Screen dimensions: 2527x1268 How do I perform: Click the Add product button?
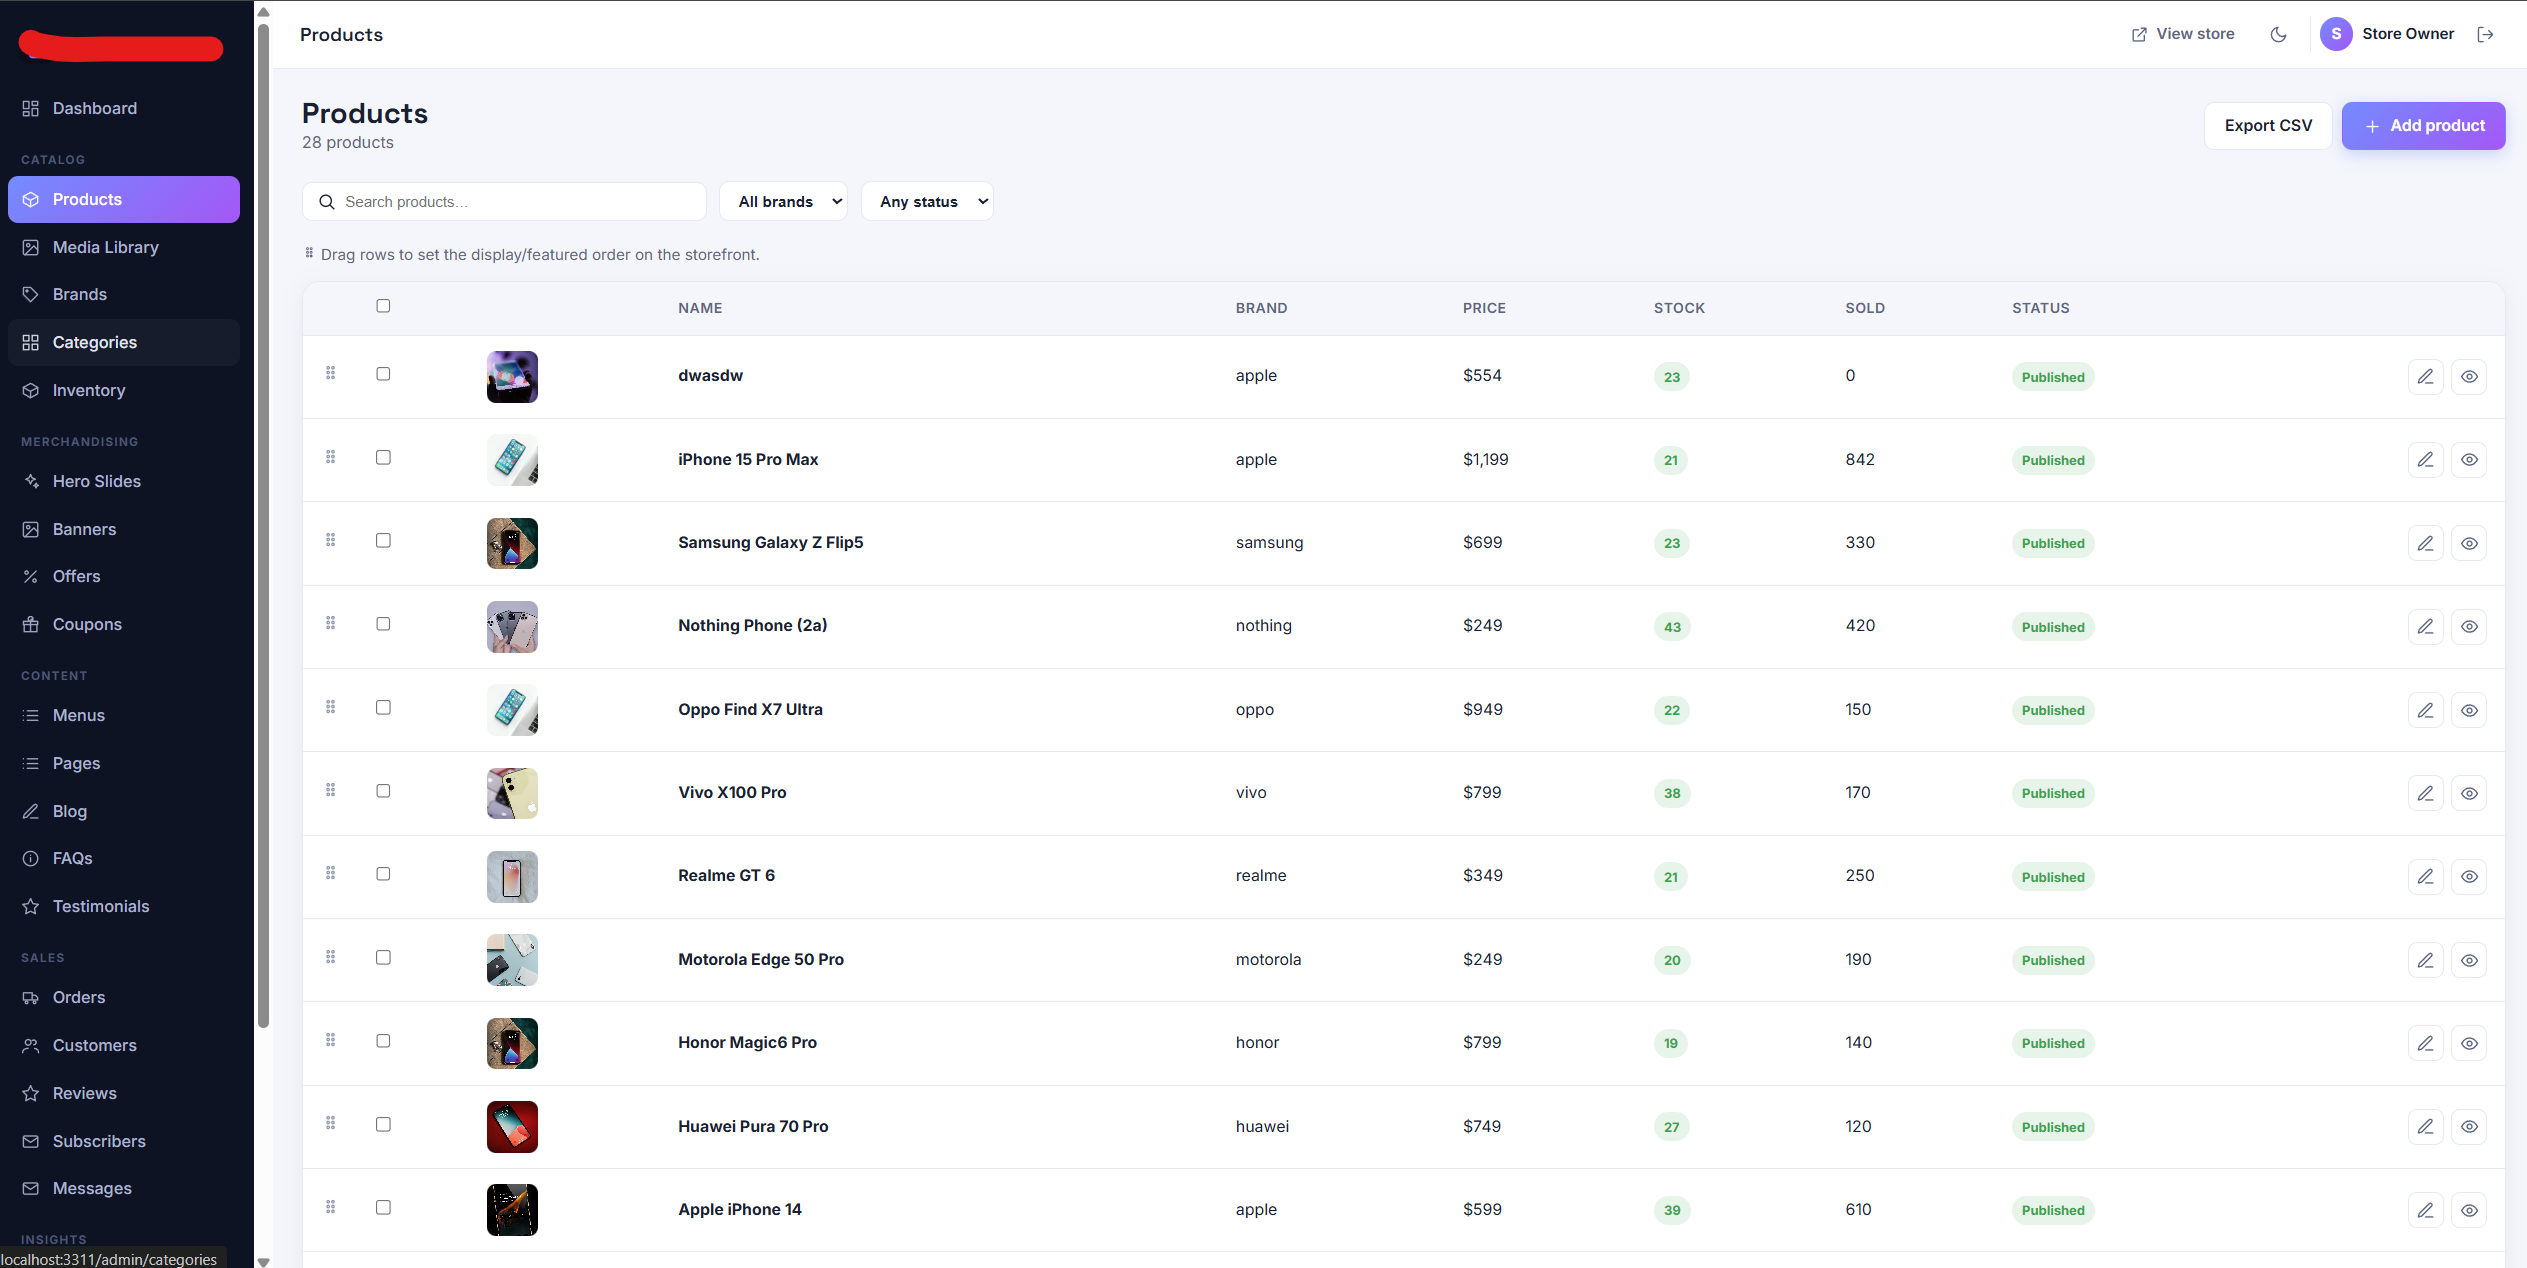pos(2423,126)
